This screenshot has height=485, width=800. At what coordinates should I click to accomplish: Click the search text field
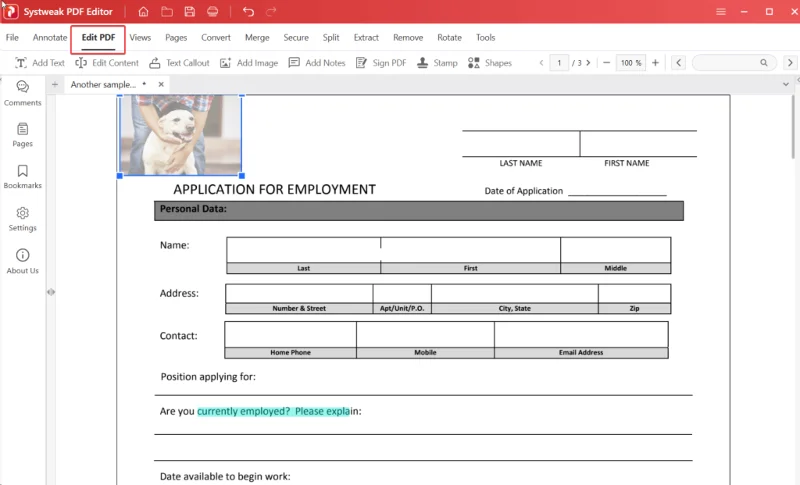(x=727, y=63)
